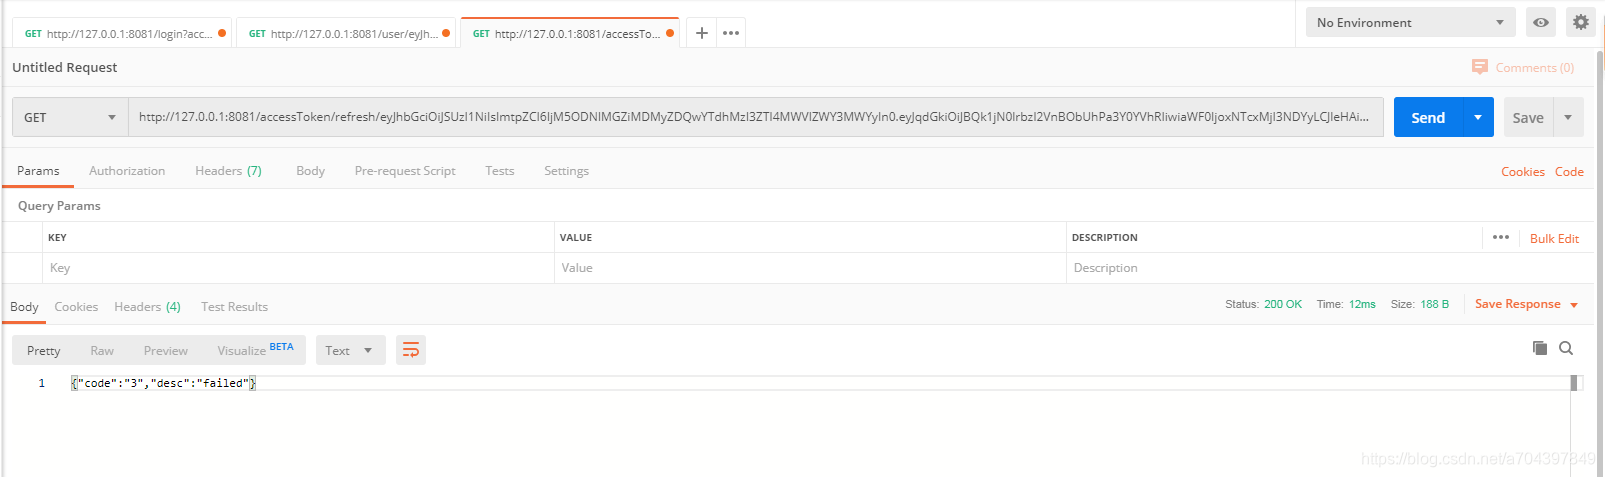This screenshot has width=1605, height=477.
Task: Open the Settings tab
Action: pyautogui.click(x=566, y=171)
